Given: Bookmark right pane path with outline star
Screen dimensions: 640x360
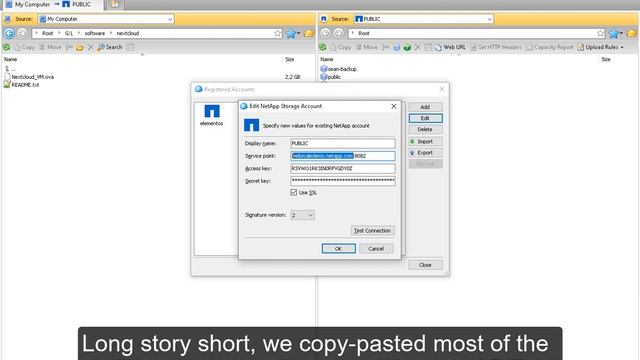Looking at the screenshot, I should (600, 33).
